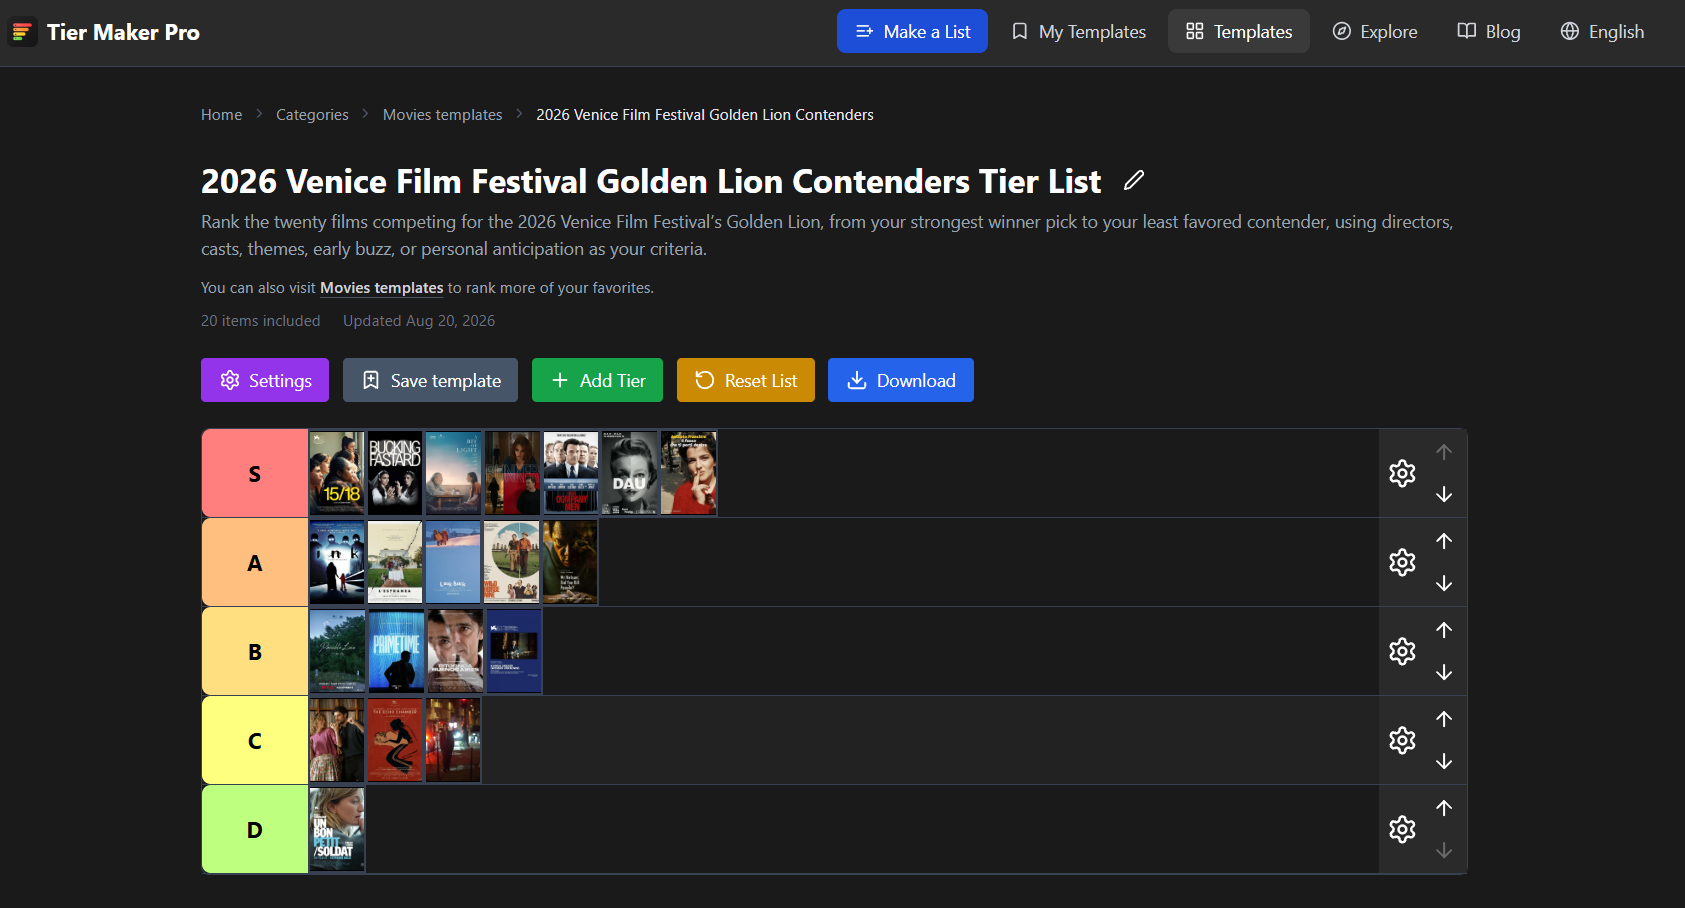Select the A Bit of Light poster
Image resolution: width=1685 pixels, height=908 pixels.
point(454,473)
